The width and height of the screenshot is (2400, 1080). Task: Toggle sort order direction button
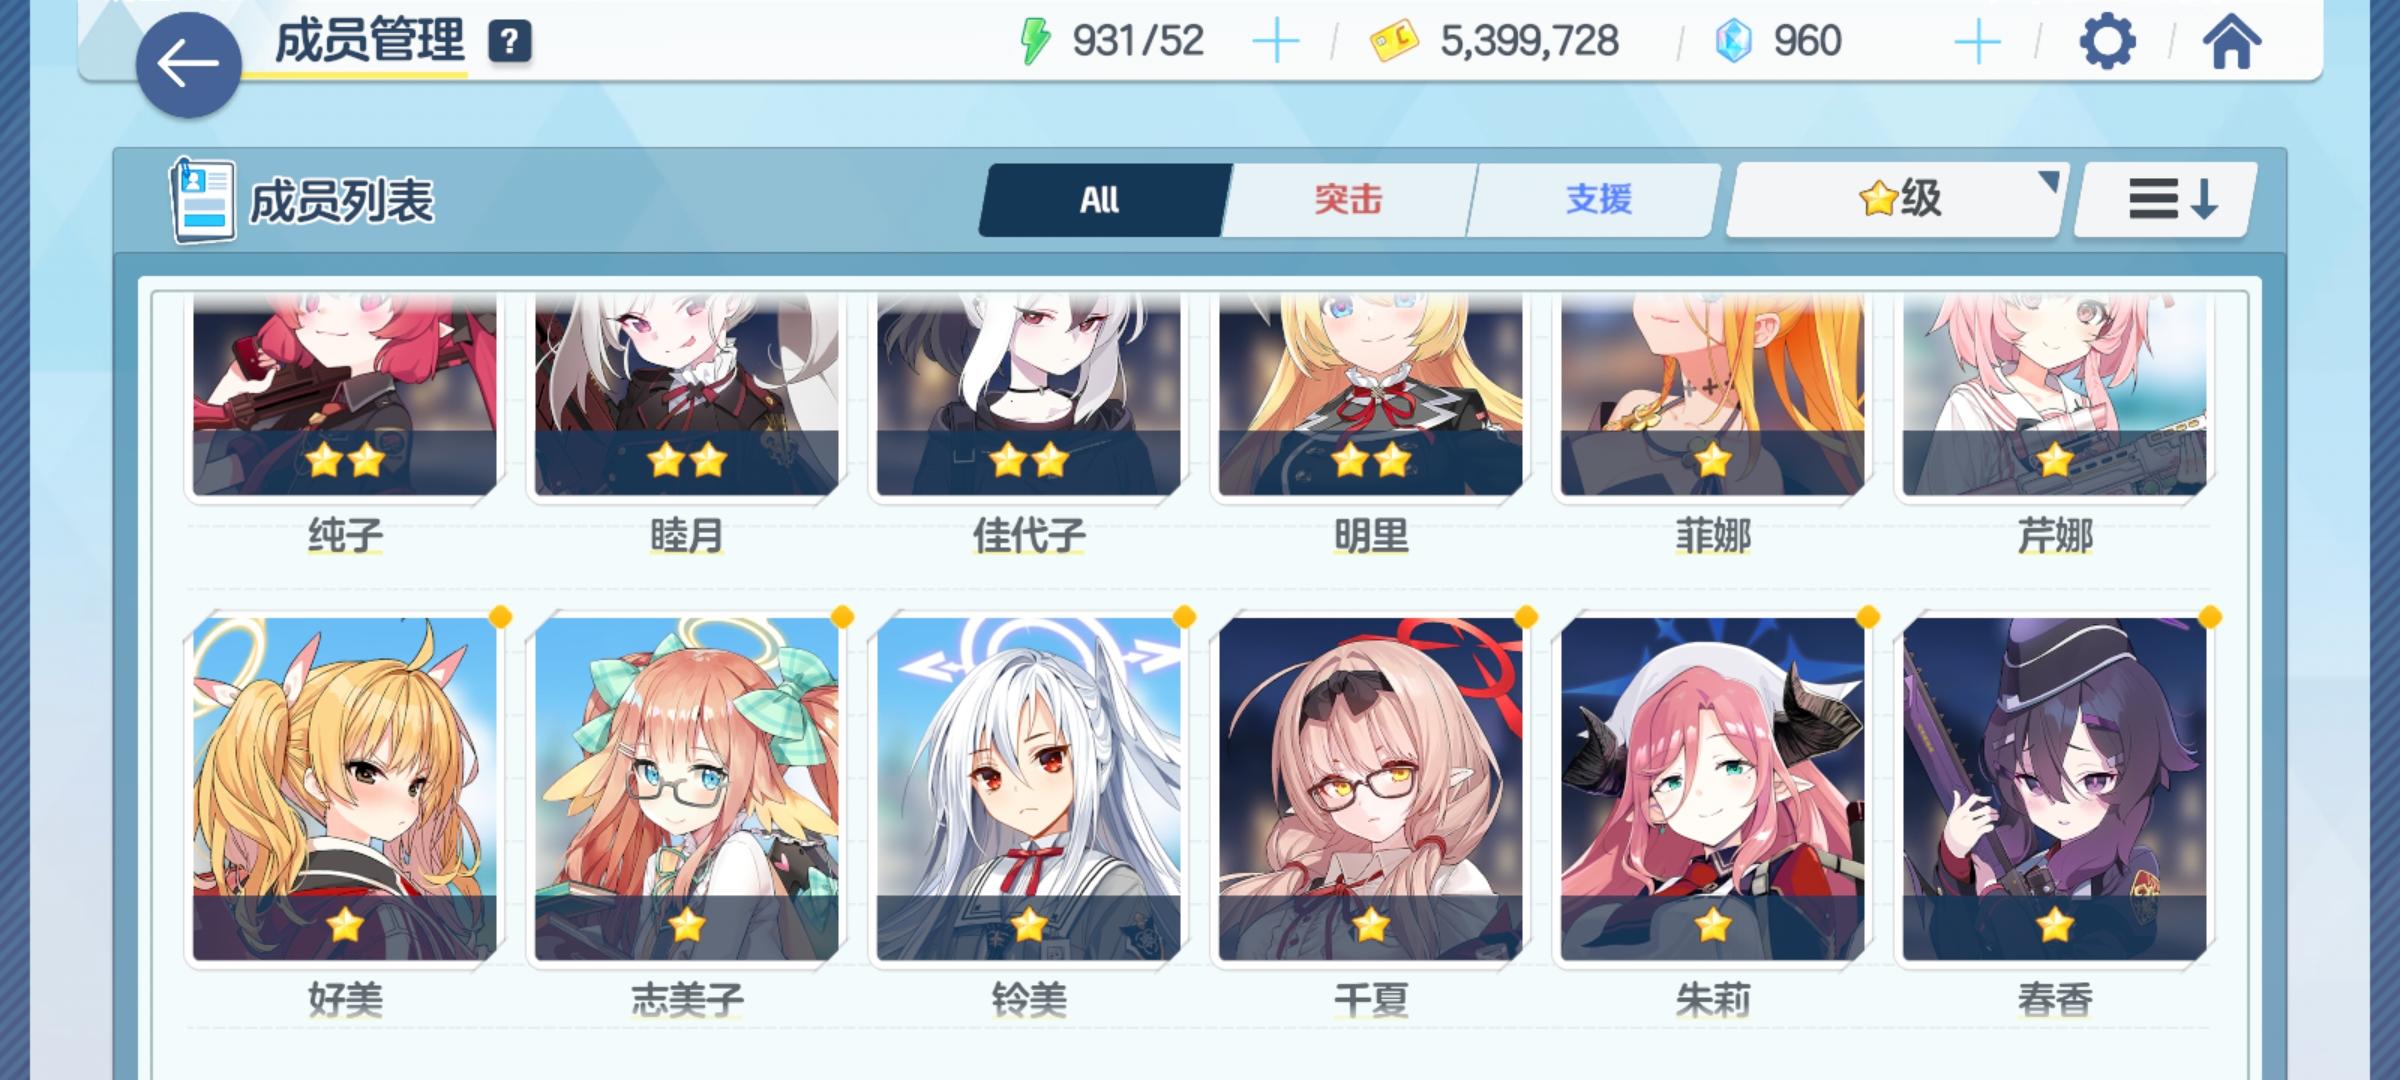click(2165, 199)
